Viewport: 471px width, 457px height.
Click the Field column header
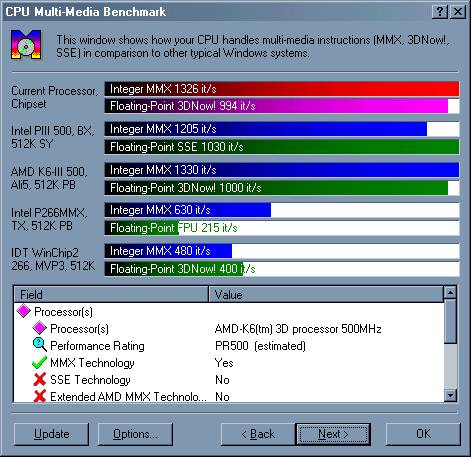click(111, 294)
